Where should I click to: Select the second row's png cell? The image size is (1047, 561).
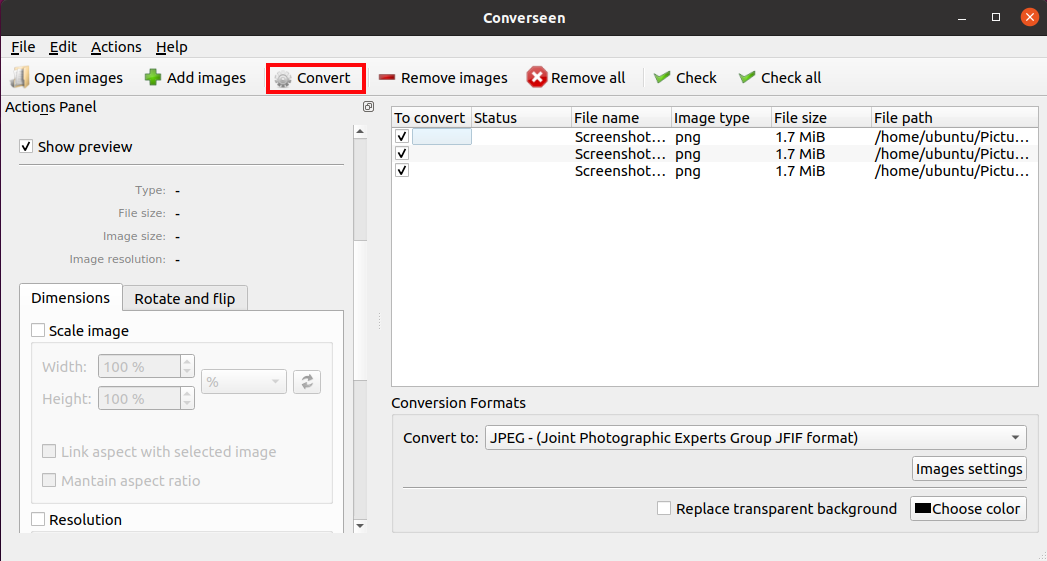721,154
